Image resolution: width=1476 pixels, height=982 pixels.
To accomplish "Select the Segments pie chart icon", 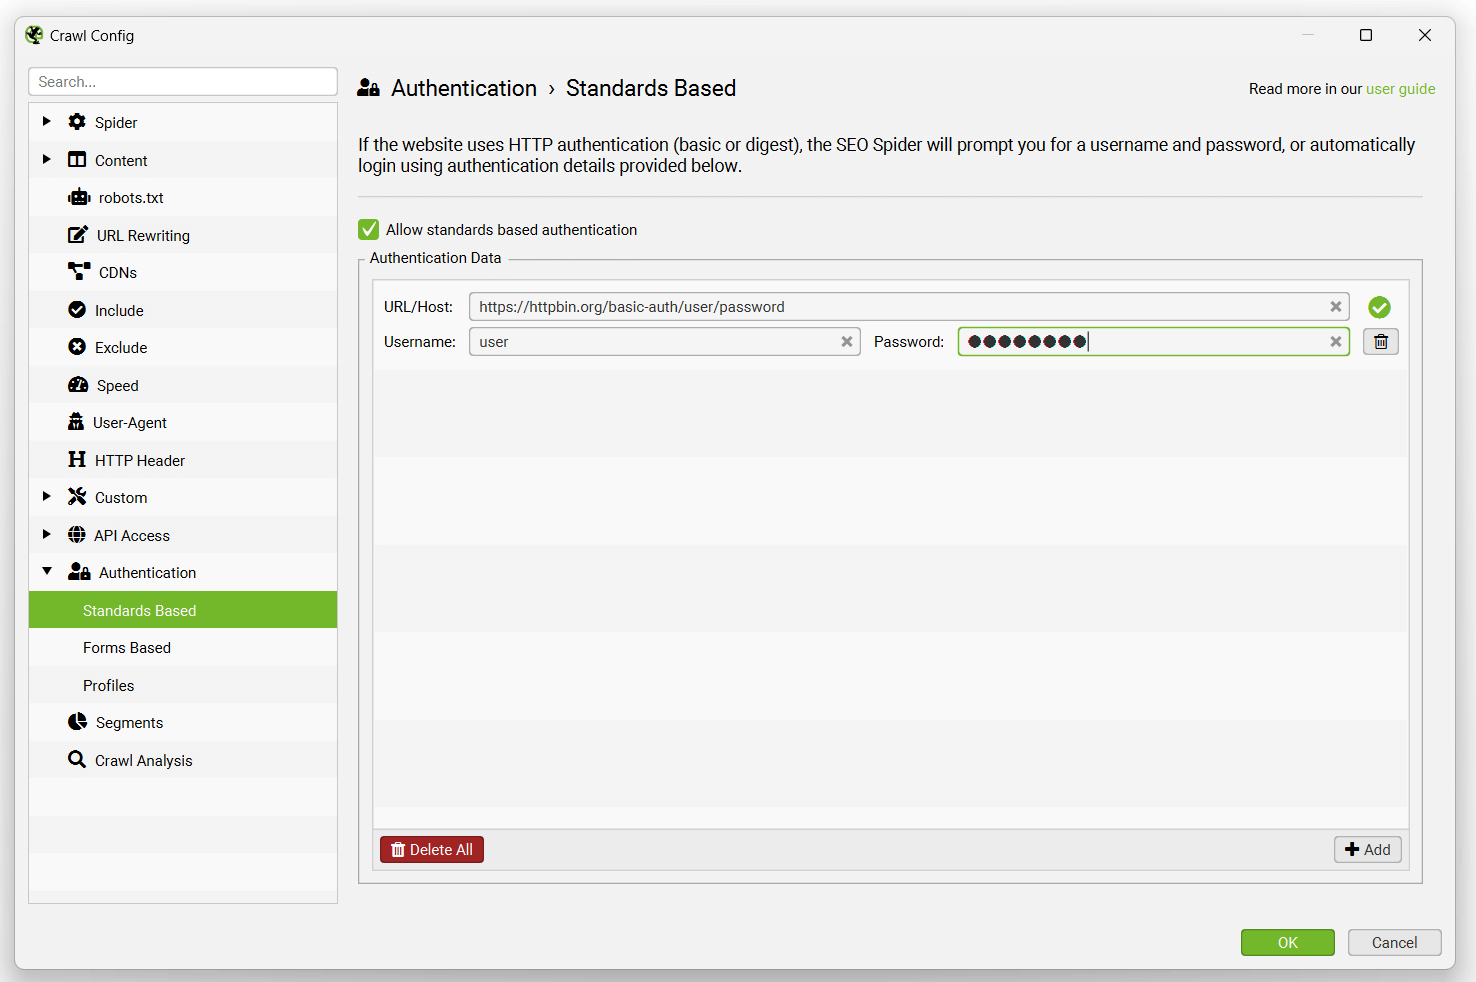I will 78,721.
